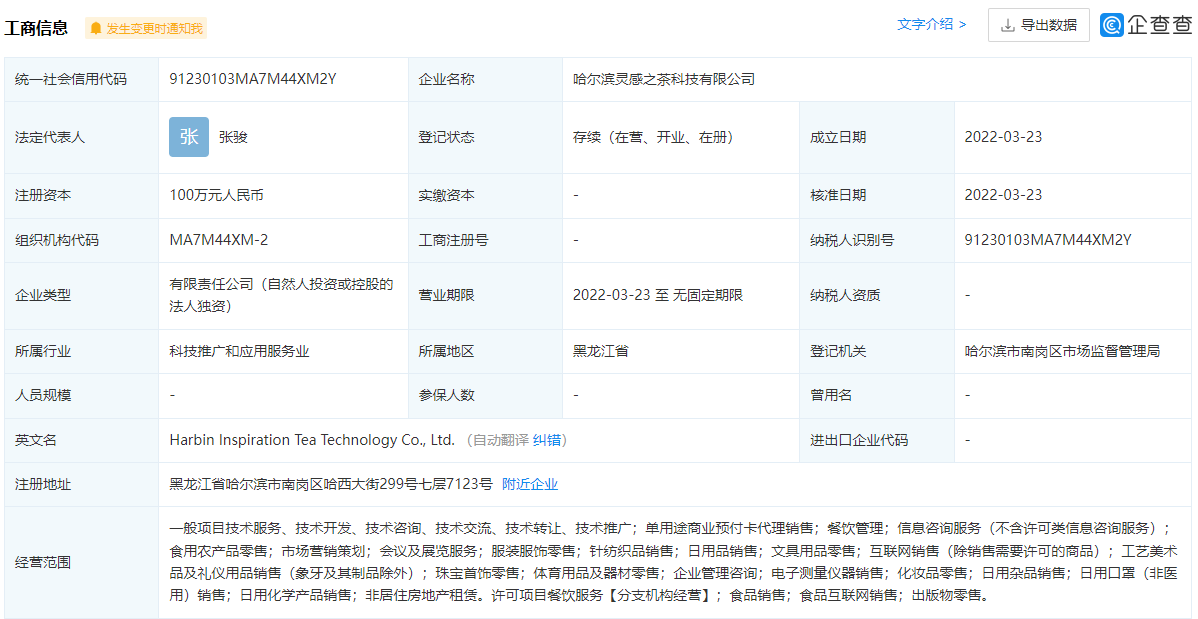The height and width of the screenshot is (619, 1198).
Task: Click registration authority 哈尔滨市南岗区市场监督管理局
Action: pyautogui.click(x=1063, y=352)
